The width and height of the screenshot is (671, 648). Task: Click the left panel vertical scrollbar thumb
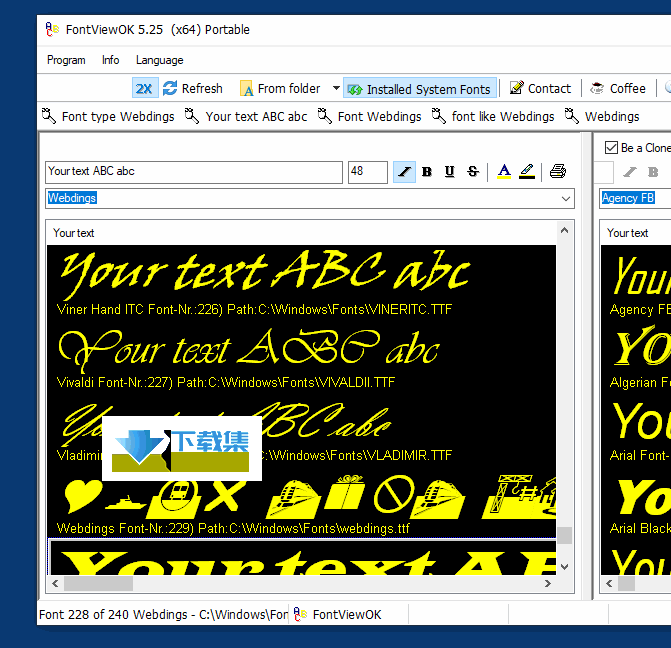[564, 535]
